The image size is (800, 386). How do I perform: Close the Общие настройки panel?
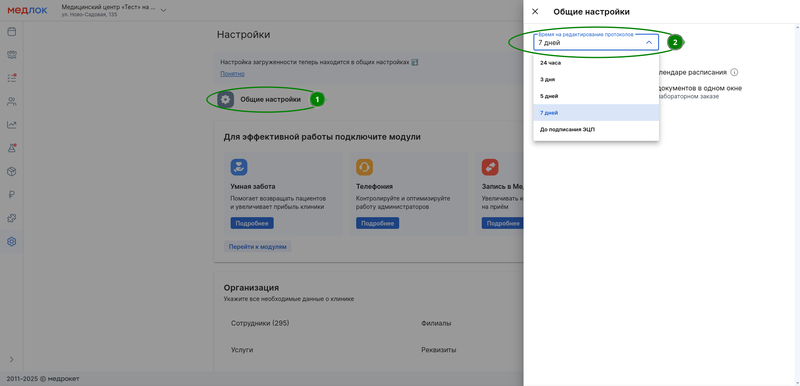(535, 11)
